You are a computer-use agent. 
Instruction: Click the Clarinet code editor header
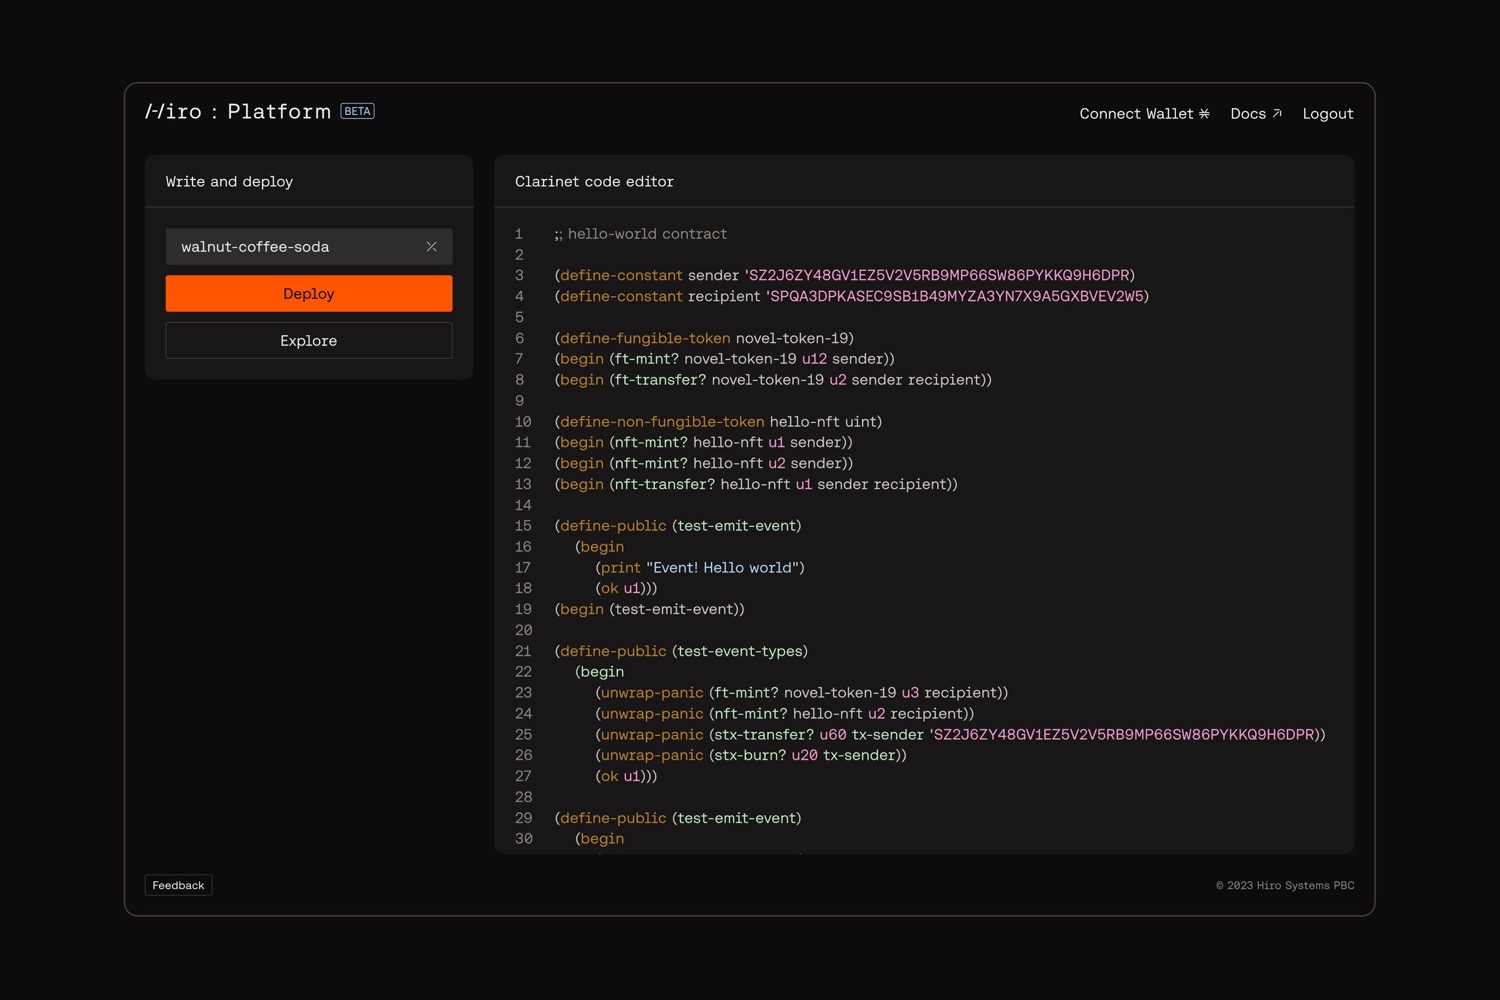click(x=594, y=182)
